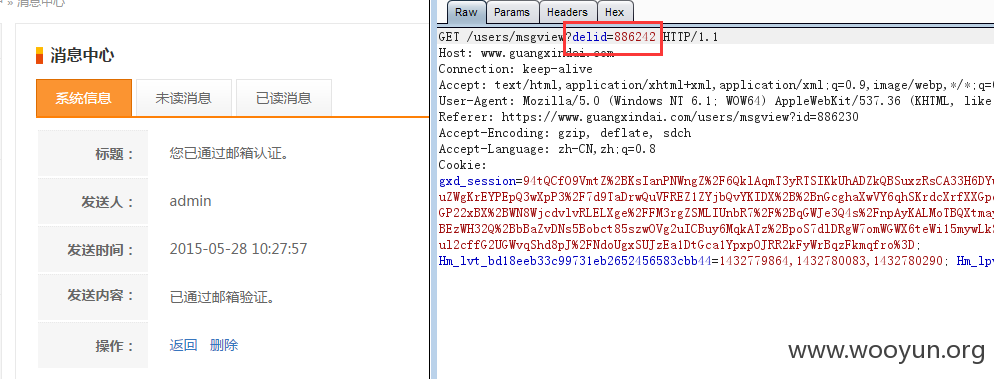Click the 发送内容： label cell
This screenshot has width=994, height=379.
pyautogui.click(x=93, y=297)
